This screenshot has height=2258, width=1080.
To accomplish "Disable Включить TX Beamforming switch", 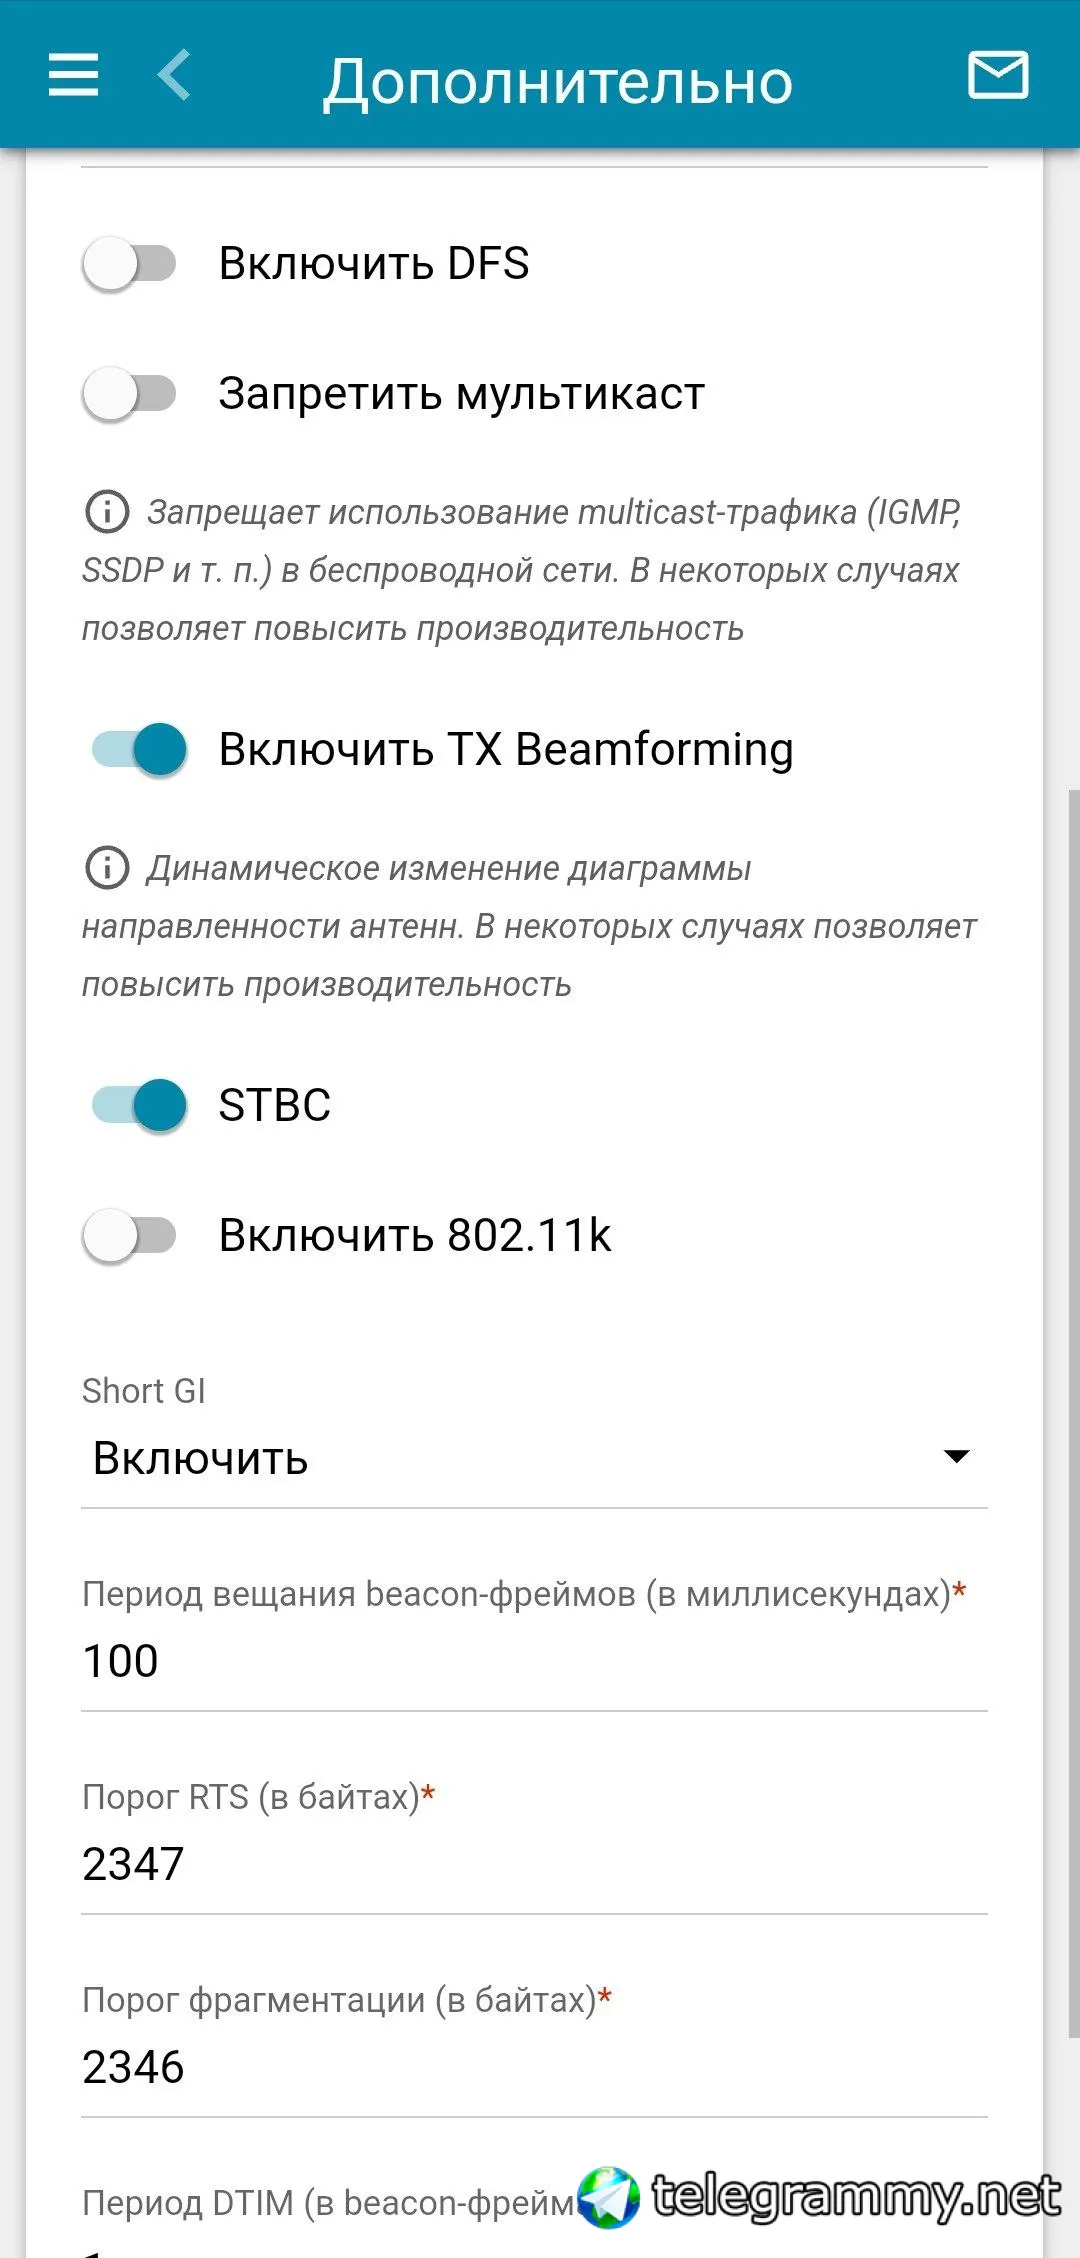I will [138, 749].
